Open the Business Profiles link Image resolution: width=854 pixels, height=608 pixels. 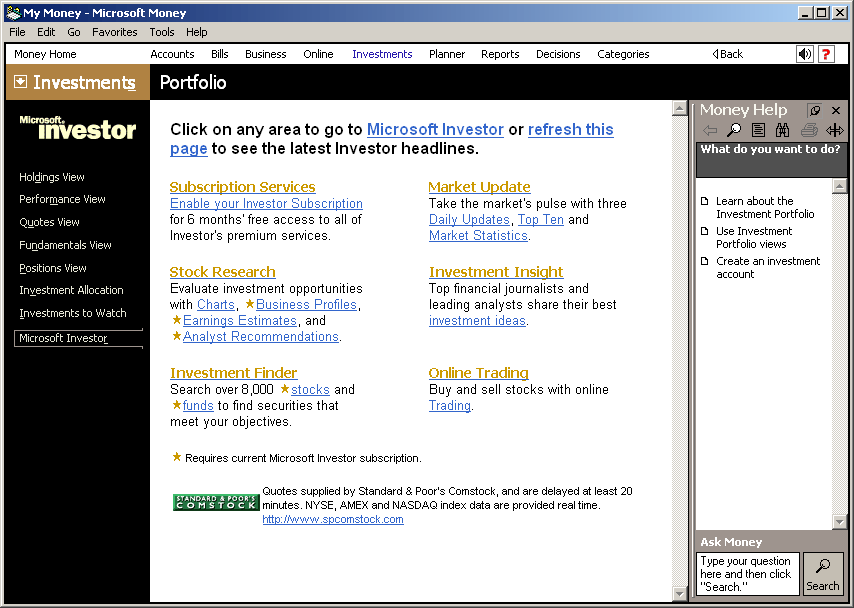pyautogui.click(x=306, y=305)
